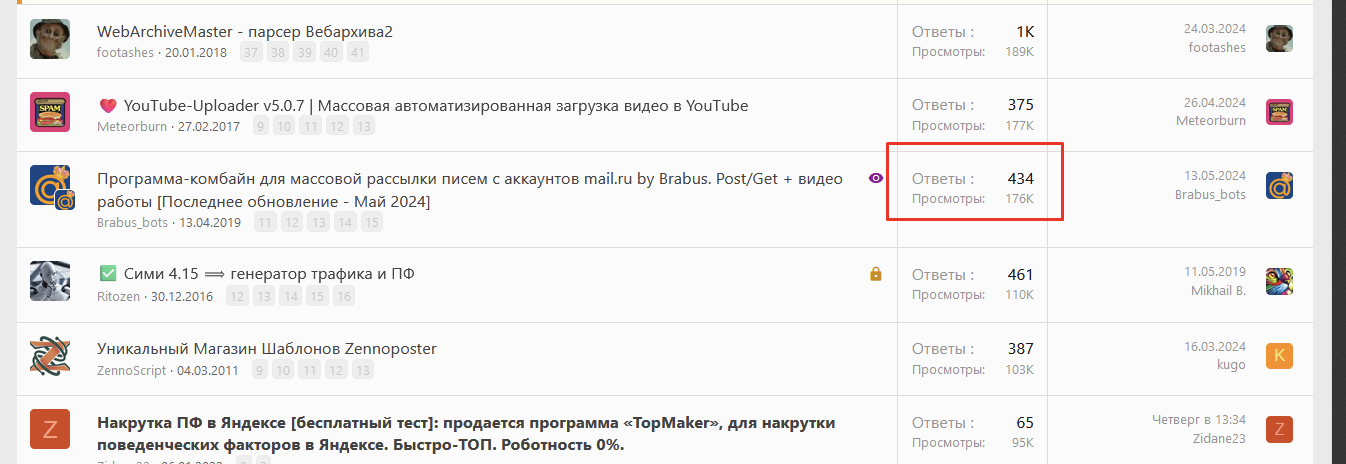Go to page 12 of Сими 4.15 thread
1346x464 pixels.
[x=237, y=296]
